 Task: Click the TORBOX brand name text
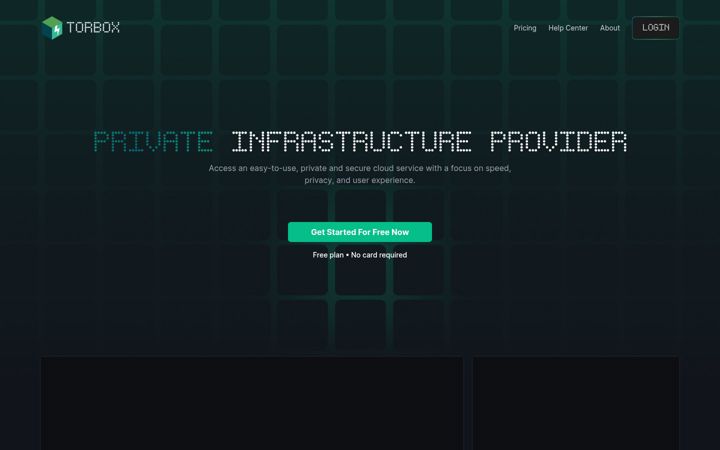click(x=93, y=28)
